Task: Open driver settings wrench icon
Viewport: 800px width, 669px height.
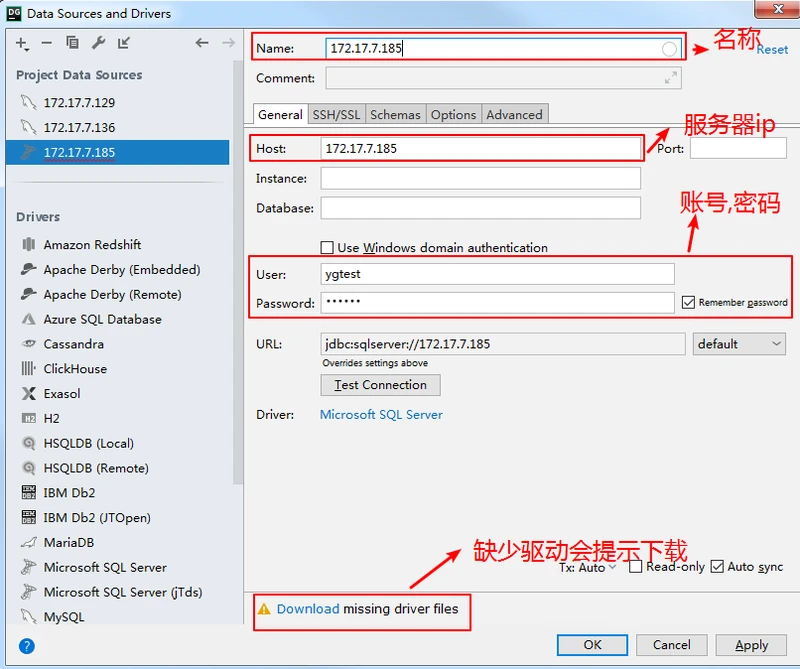Action: [98, 43]
